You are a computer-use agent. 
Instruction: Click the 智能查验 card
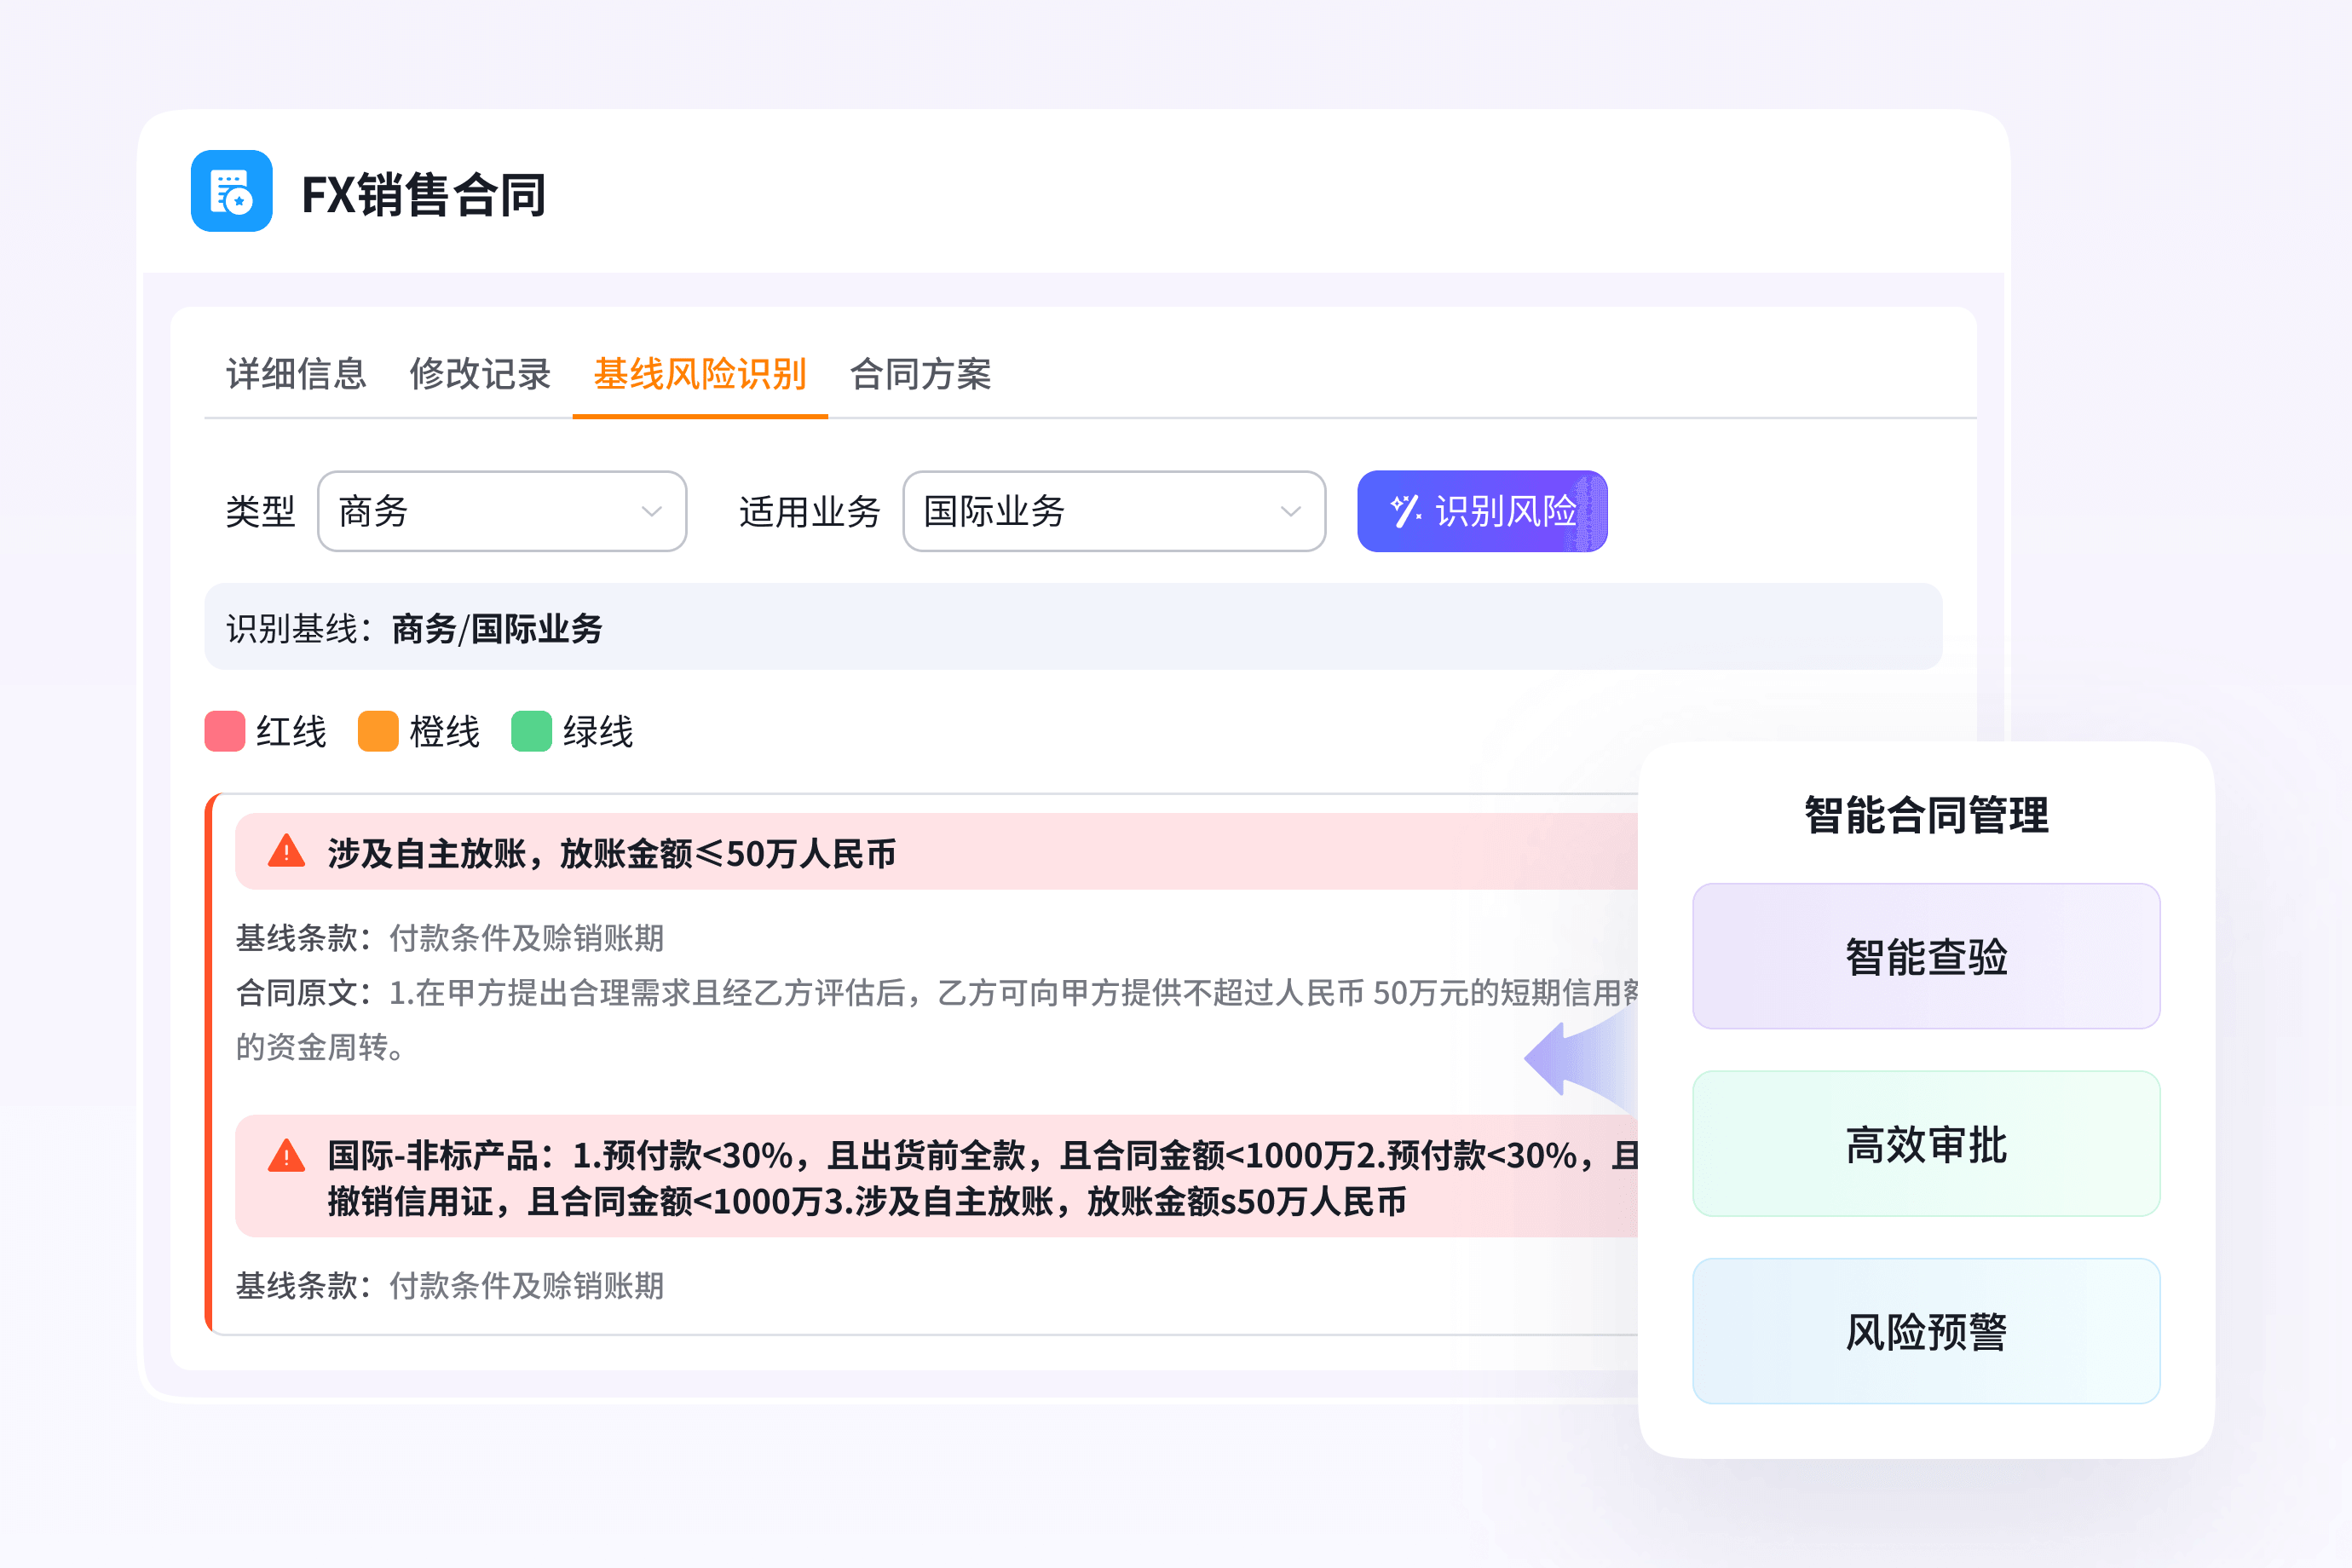pyautogui.click(x=1925, y=956)
